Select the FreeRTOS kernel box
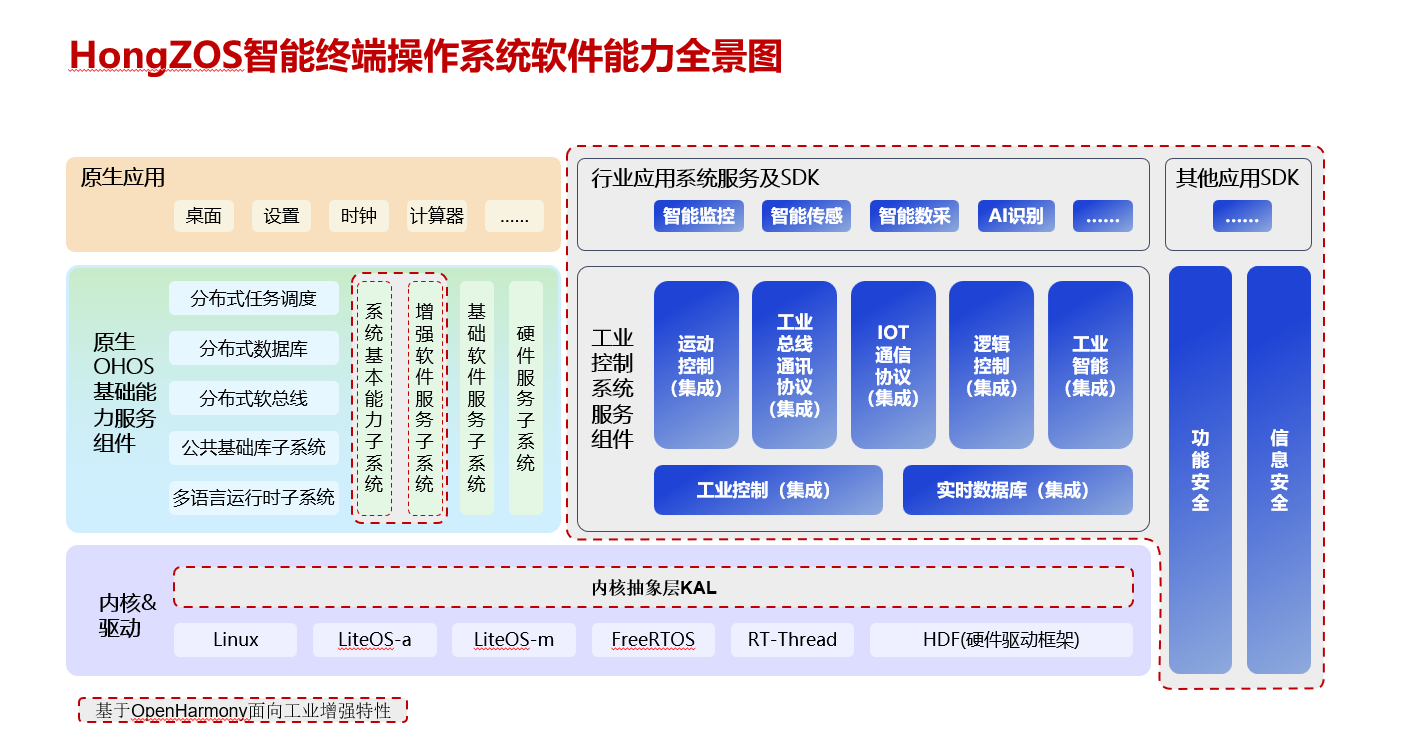1406x754 pixels. 653,640
